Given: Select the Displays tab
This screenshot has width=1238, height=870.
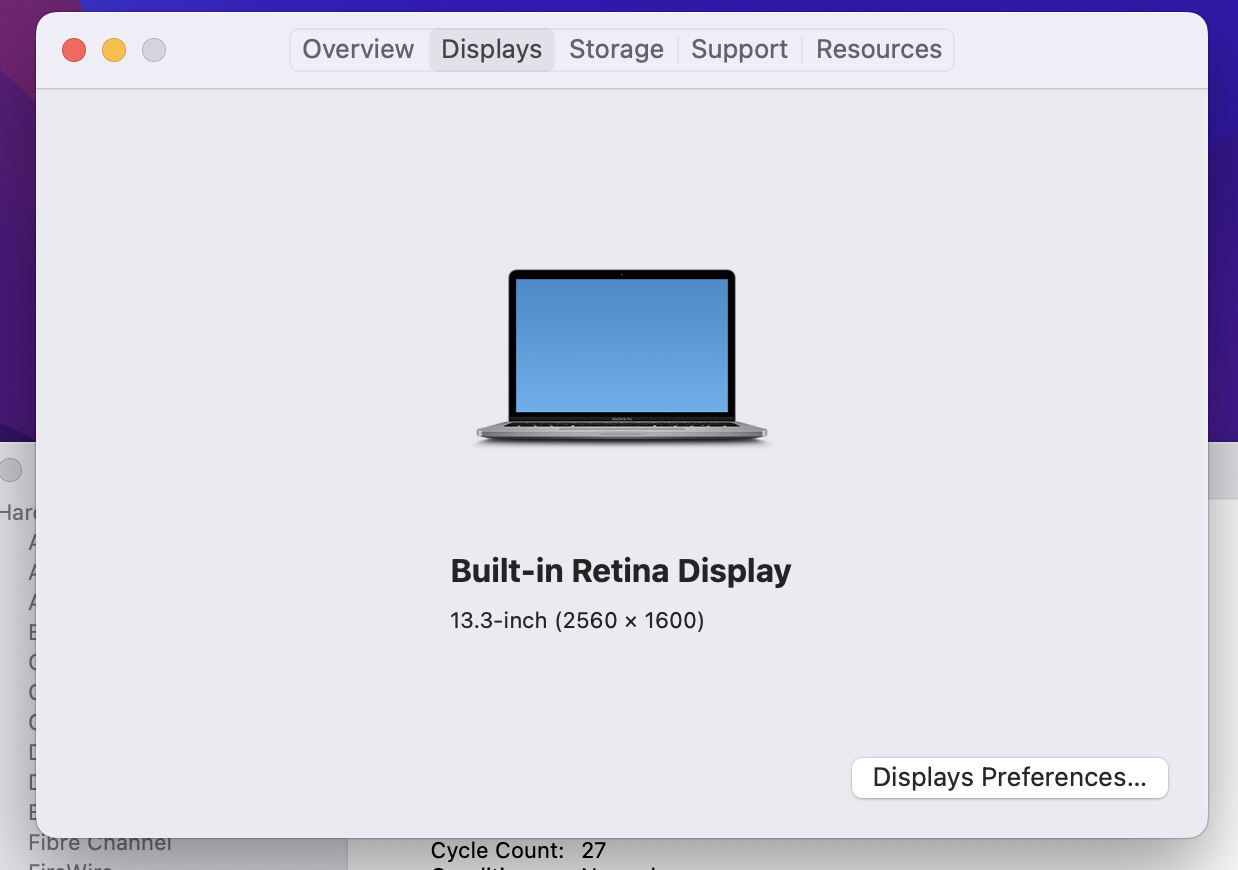Looking at the screenshot, I should (x=491, y=50).
